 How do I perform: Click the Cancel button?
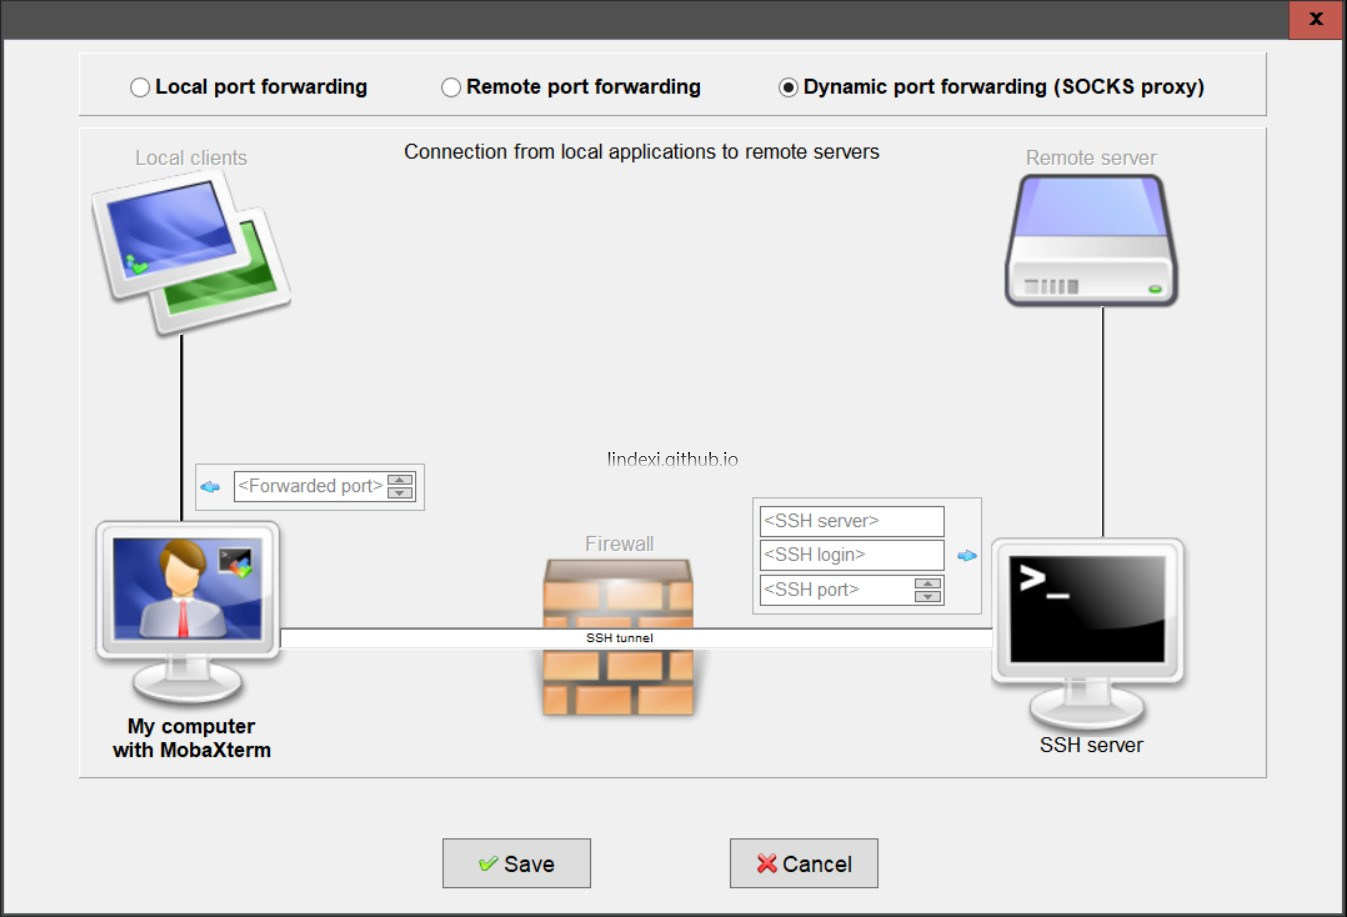804,863
